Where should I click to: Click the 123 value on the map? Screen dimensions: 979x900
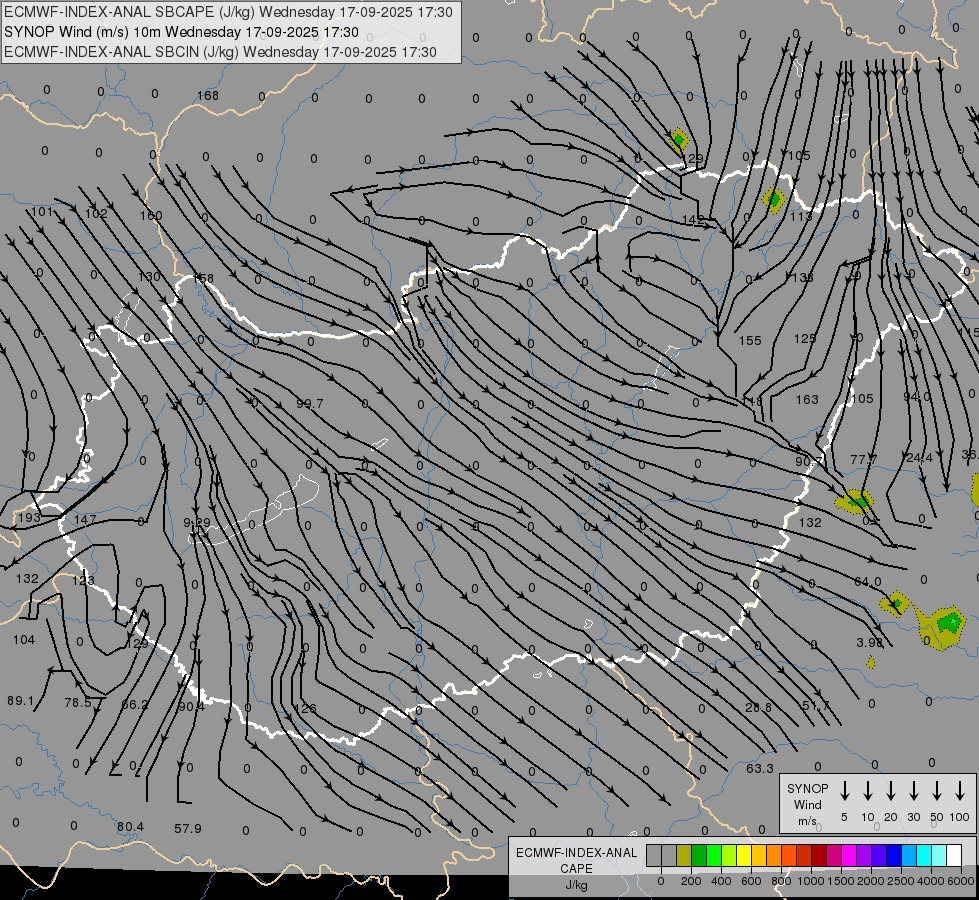coord(82,581)
